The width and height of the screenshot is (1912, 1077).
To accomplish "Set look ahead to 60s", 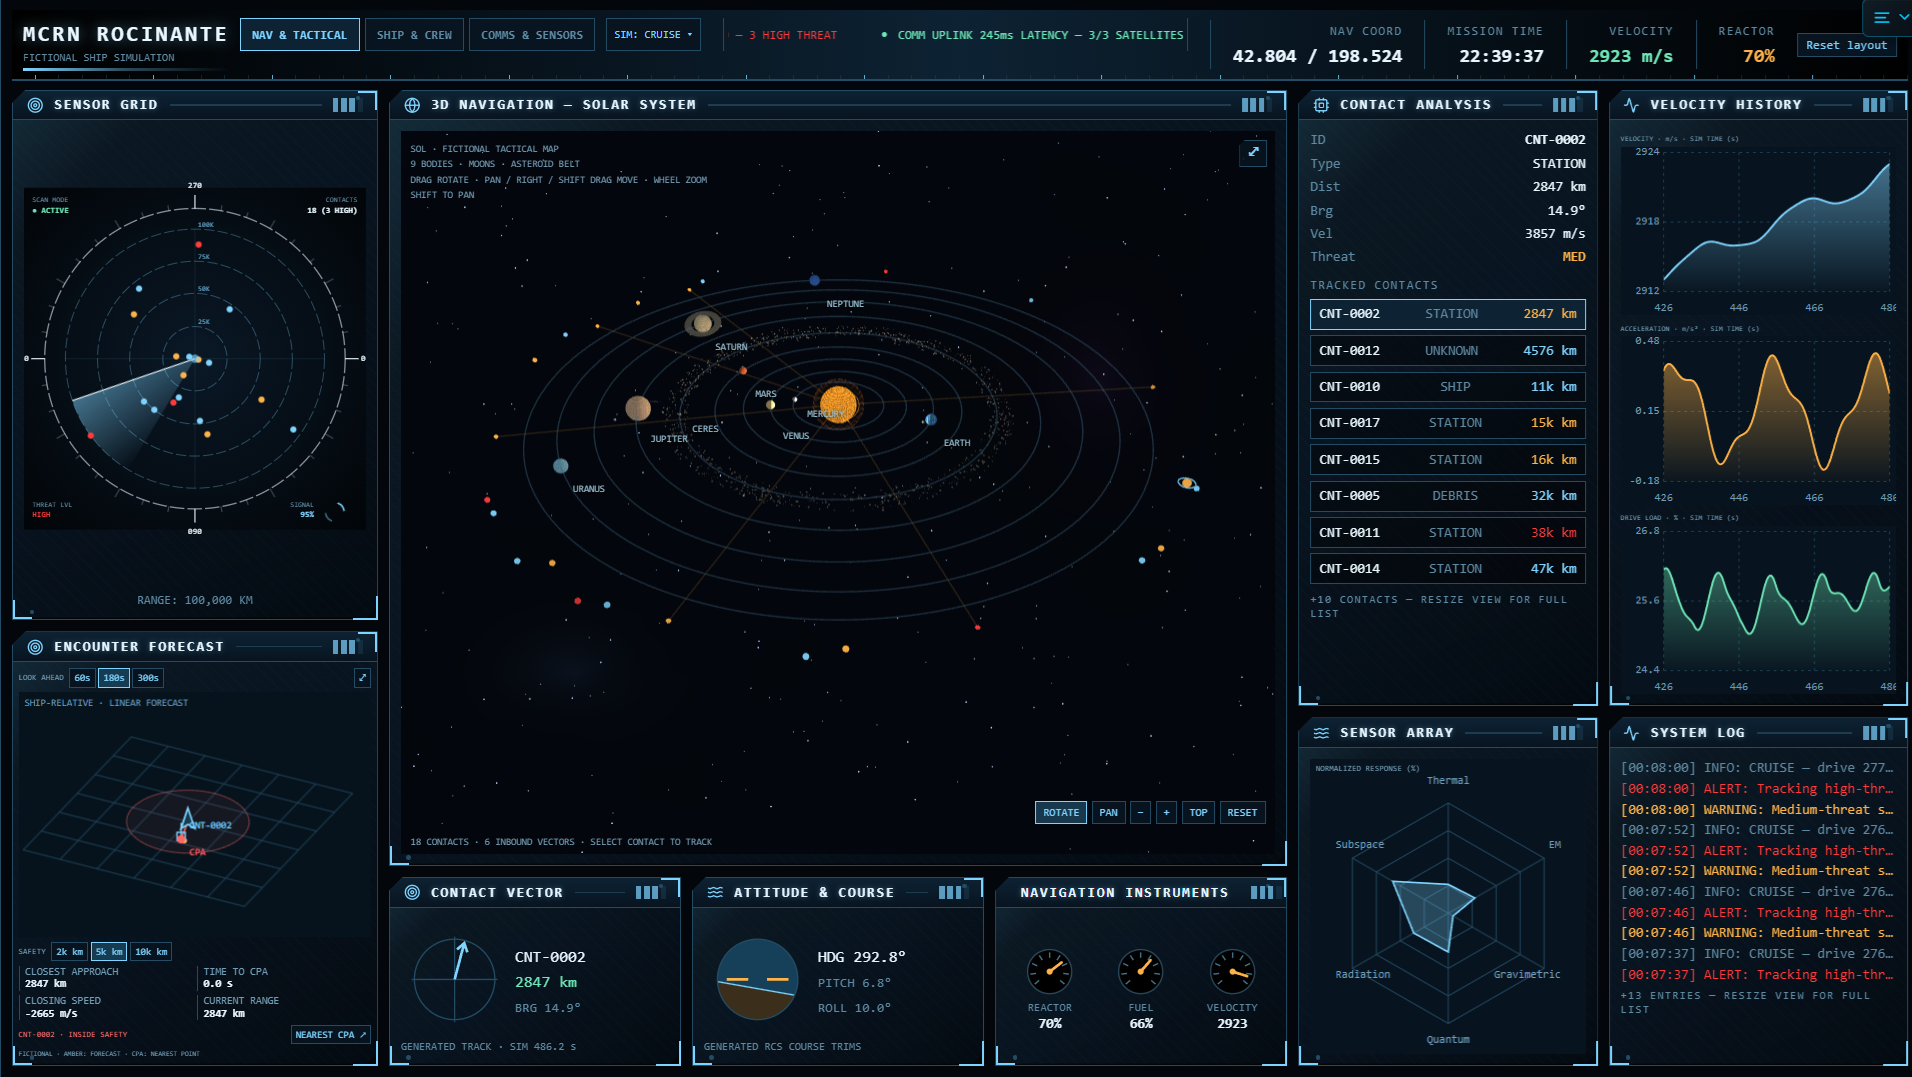I will click(82, 678).
